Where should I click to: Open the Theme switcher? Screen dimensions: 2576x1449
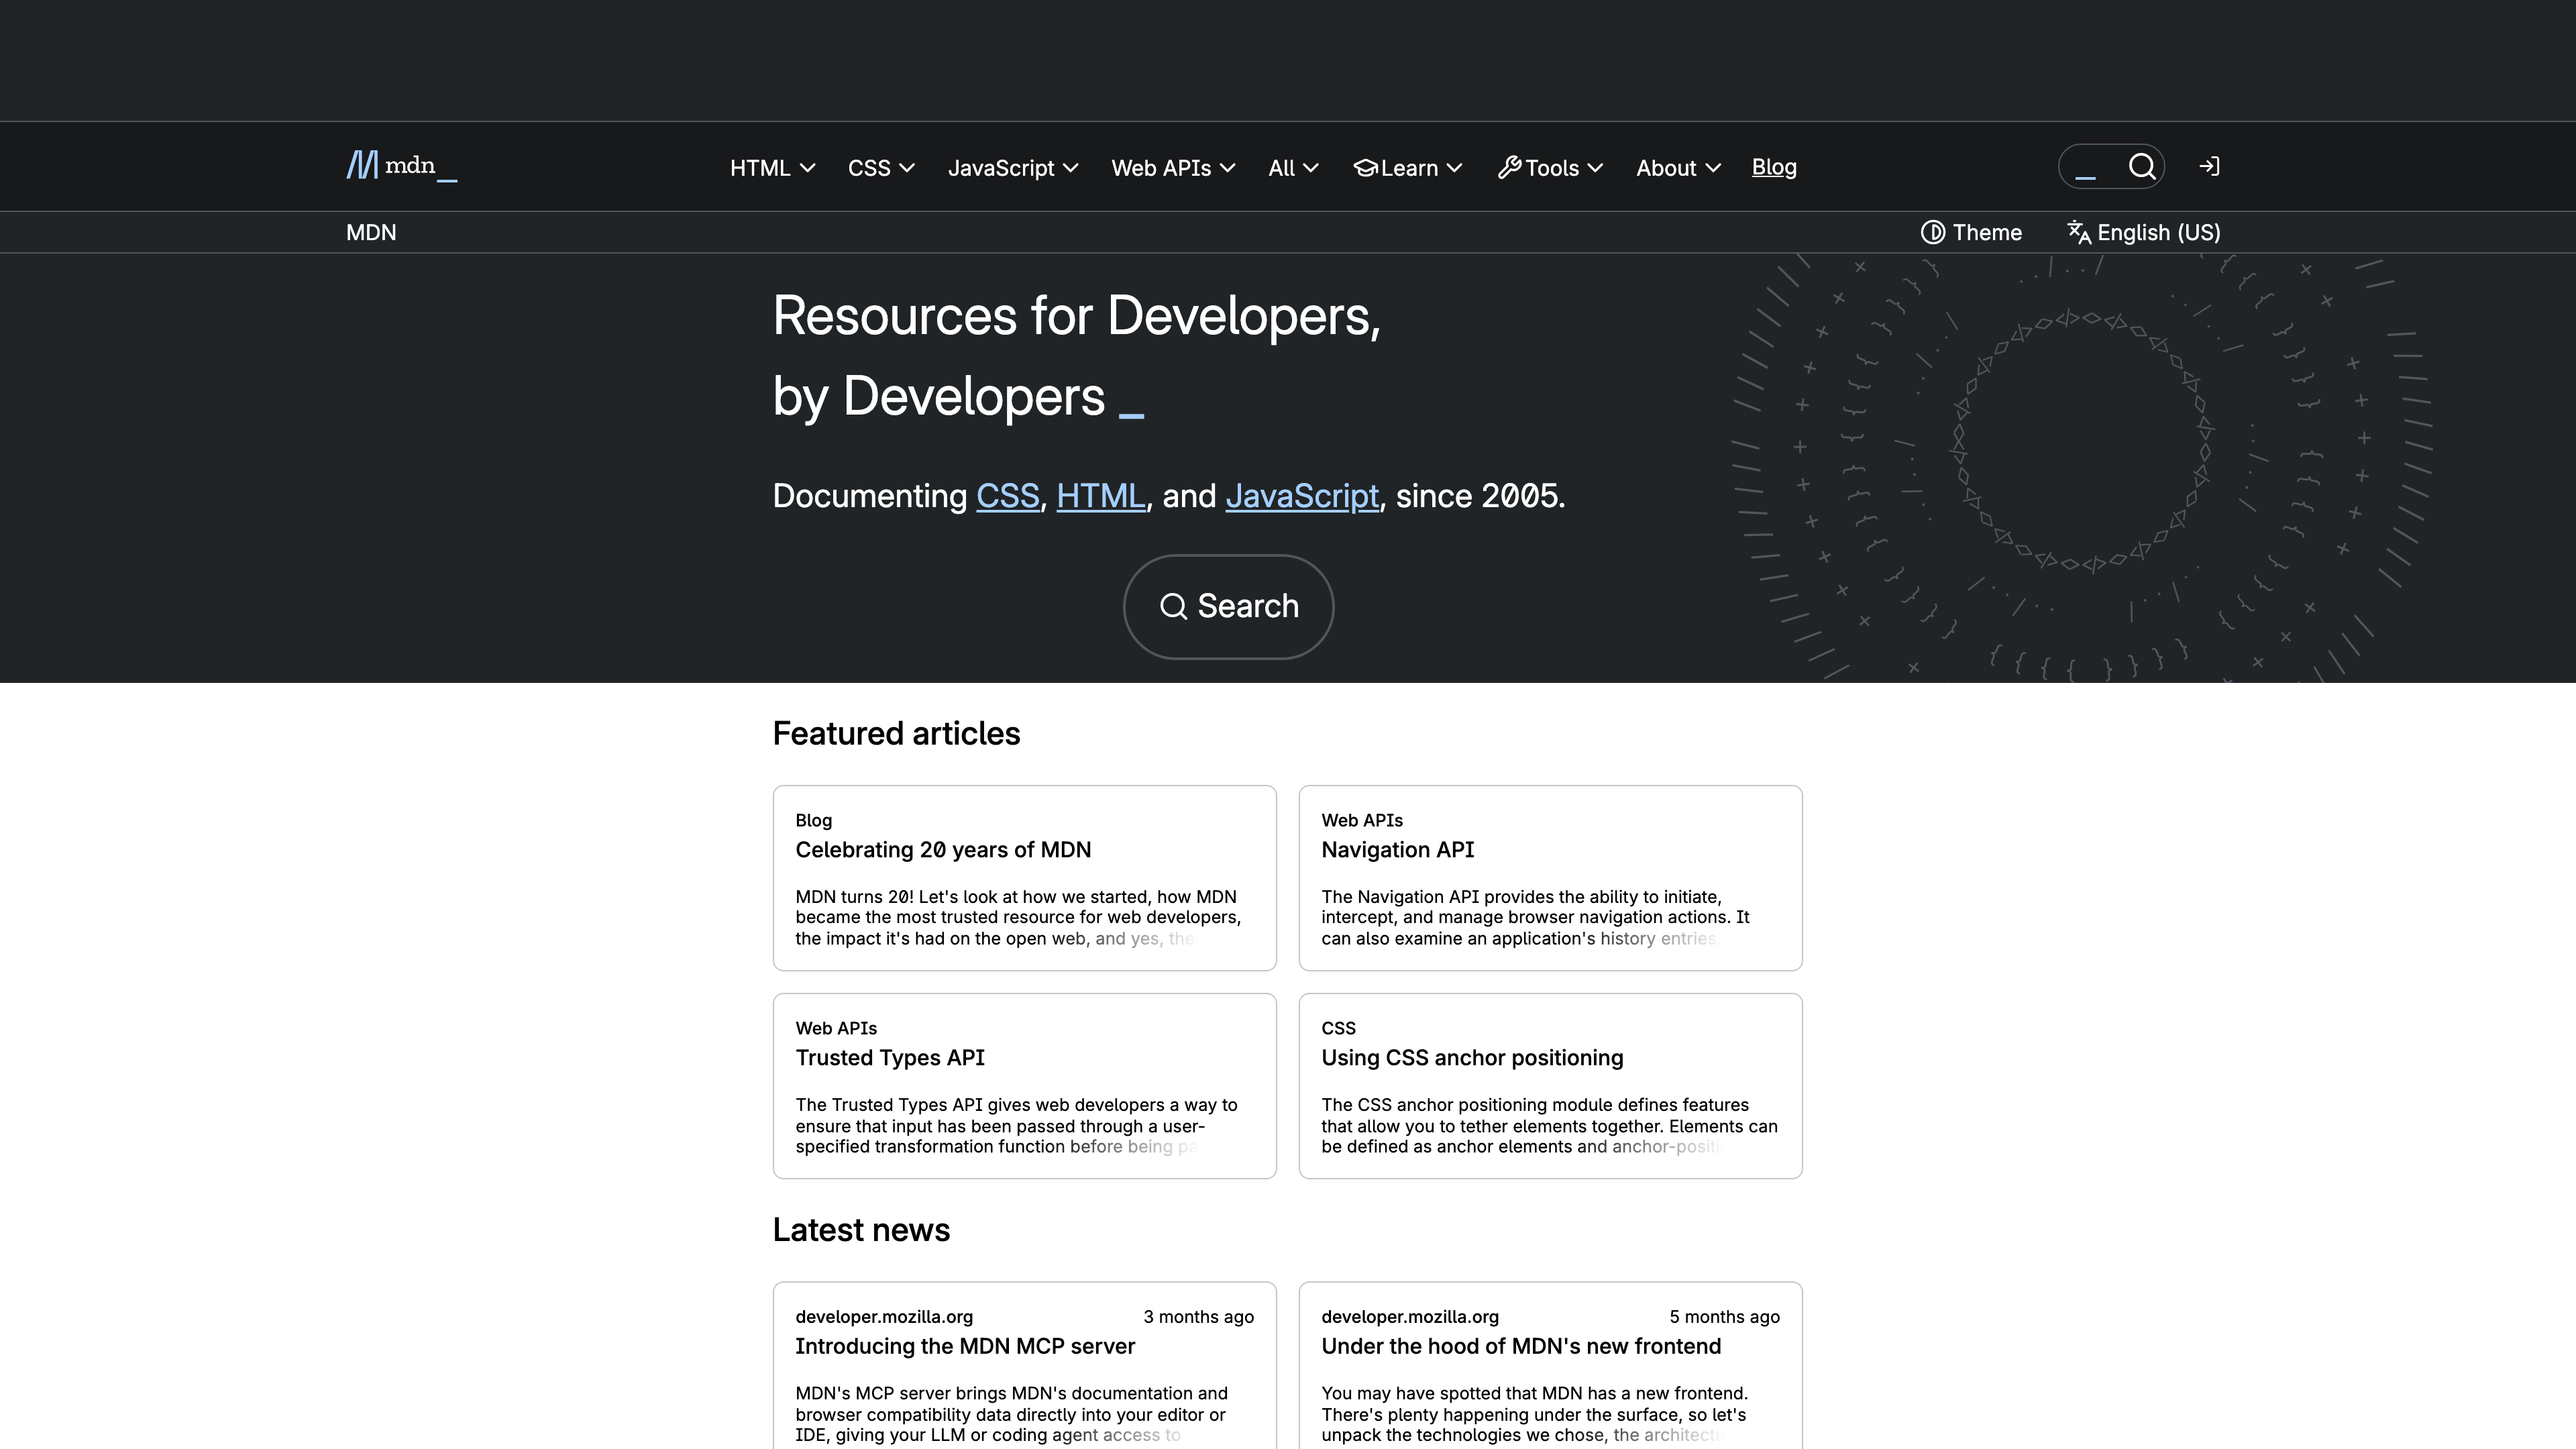(x=1971, y=232)
